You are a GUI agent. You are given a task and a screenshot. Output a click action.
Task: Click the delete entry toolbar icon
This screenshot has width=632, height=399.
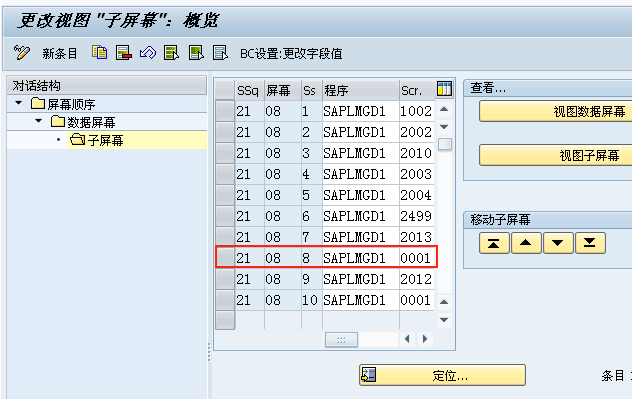pos(124,52)
